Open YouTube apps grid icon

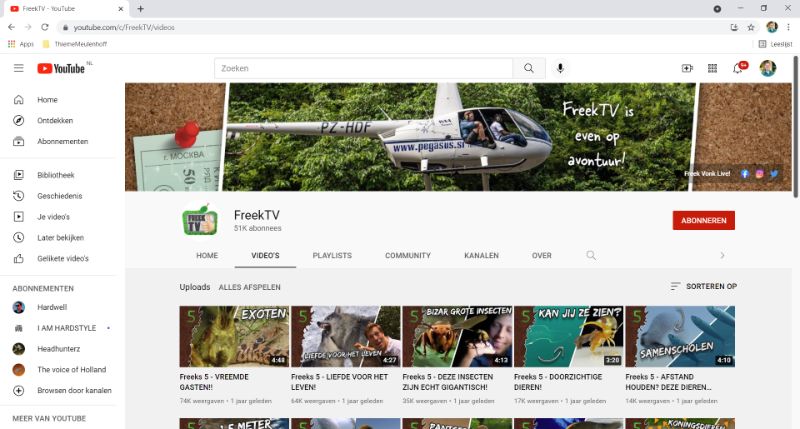coord(713,68)
